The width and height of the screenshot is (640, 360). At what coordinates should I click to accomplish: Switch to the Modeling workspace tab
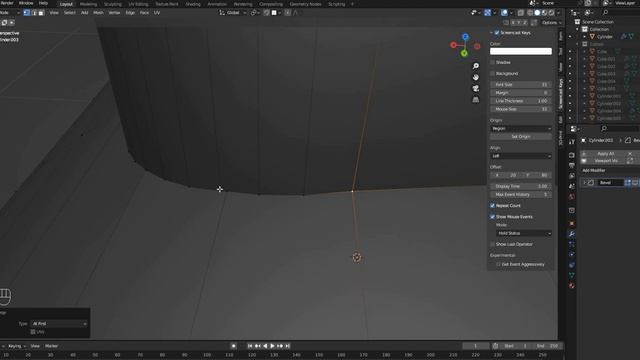pyautogui.click(x=88, y=4)
